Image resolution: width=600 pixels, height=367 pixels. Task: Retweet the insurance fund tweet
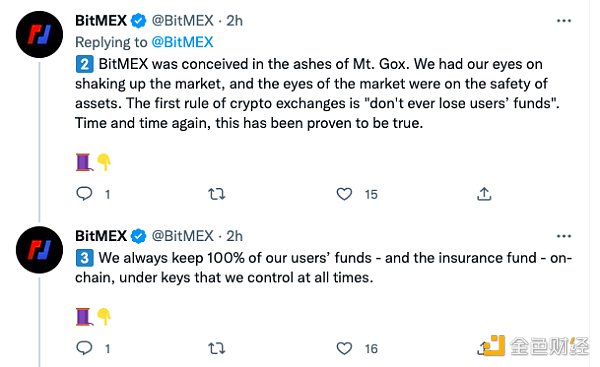pos(217,348)
